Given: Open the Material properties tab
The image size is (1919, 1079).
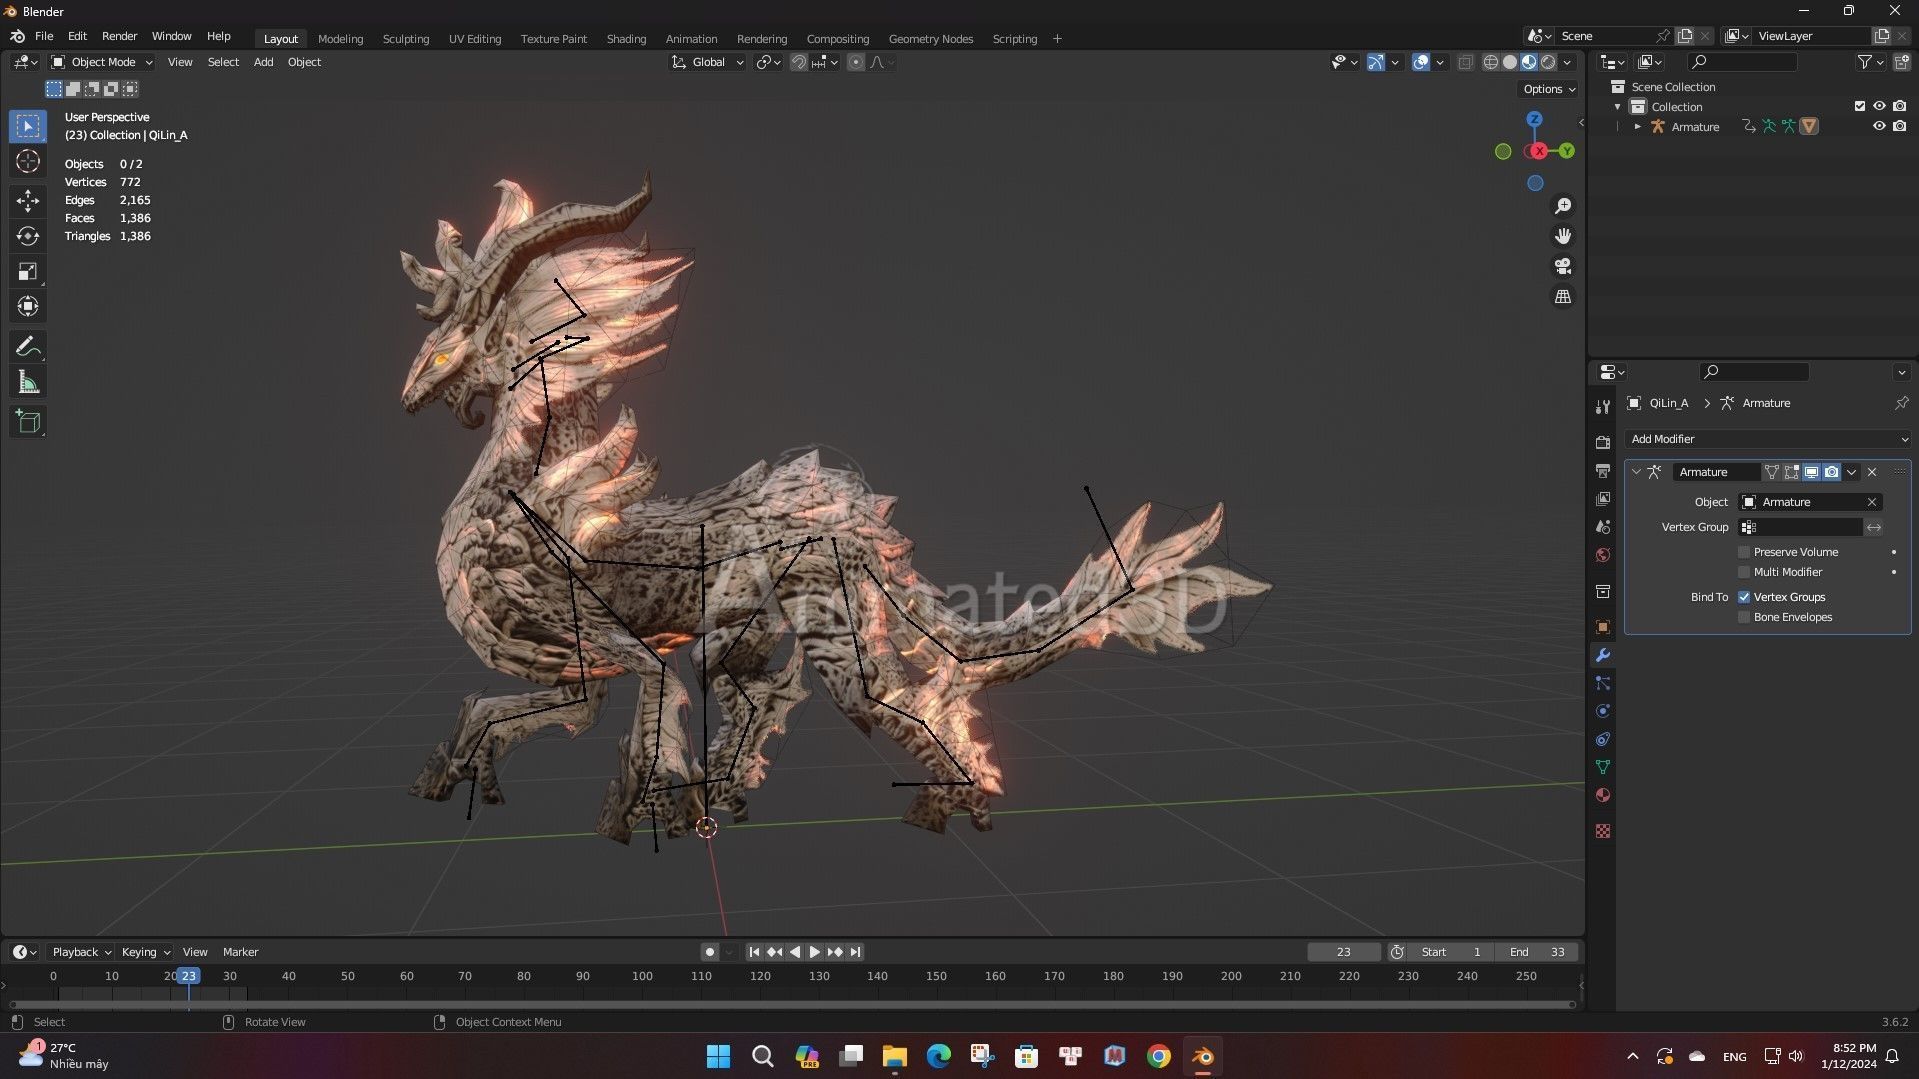Looking at the screenshot, I should tap(1603, 795).
